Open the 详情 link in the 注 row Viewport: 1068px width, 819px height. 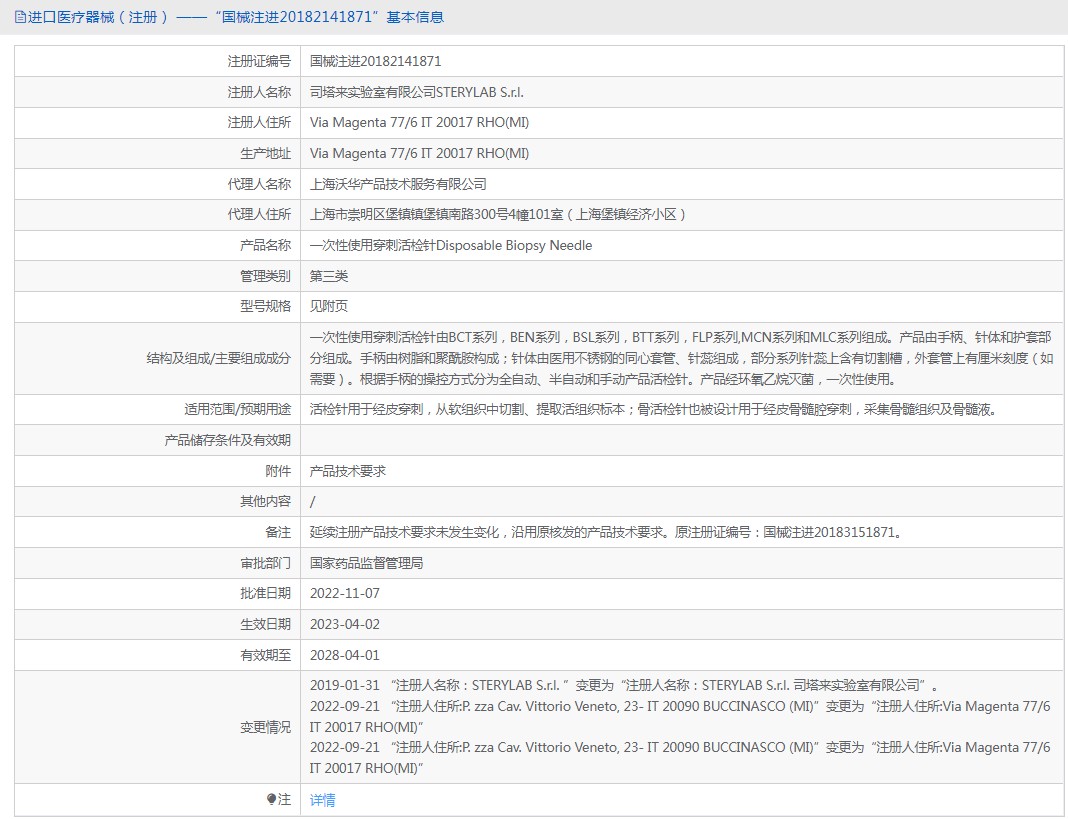click(322, 799)
